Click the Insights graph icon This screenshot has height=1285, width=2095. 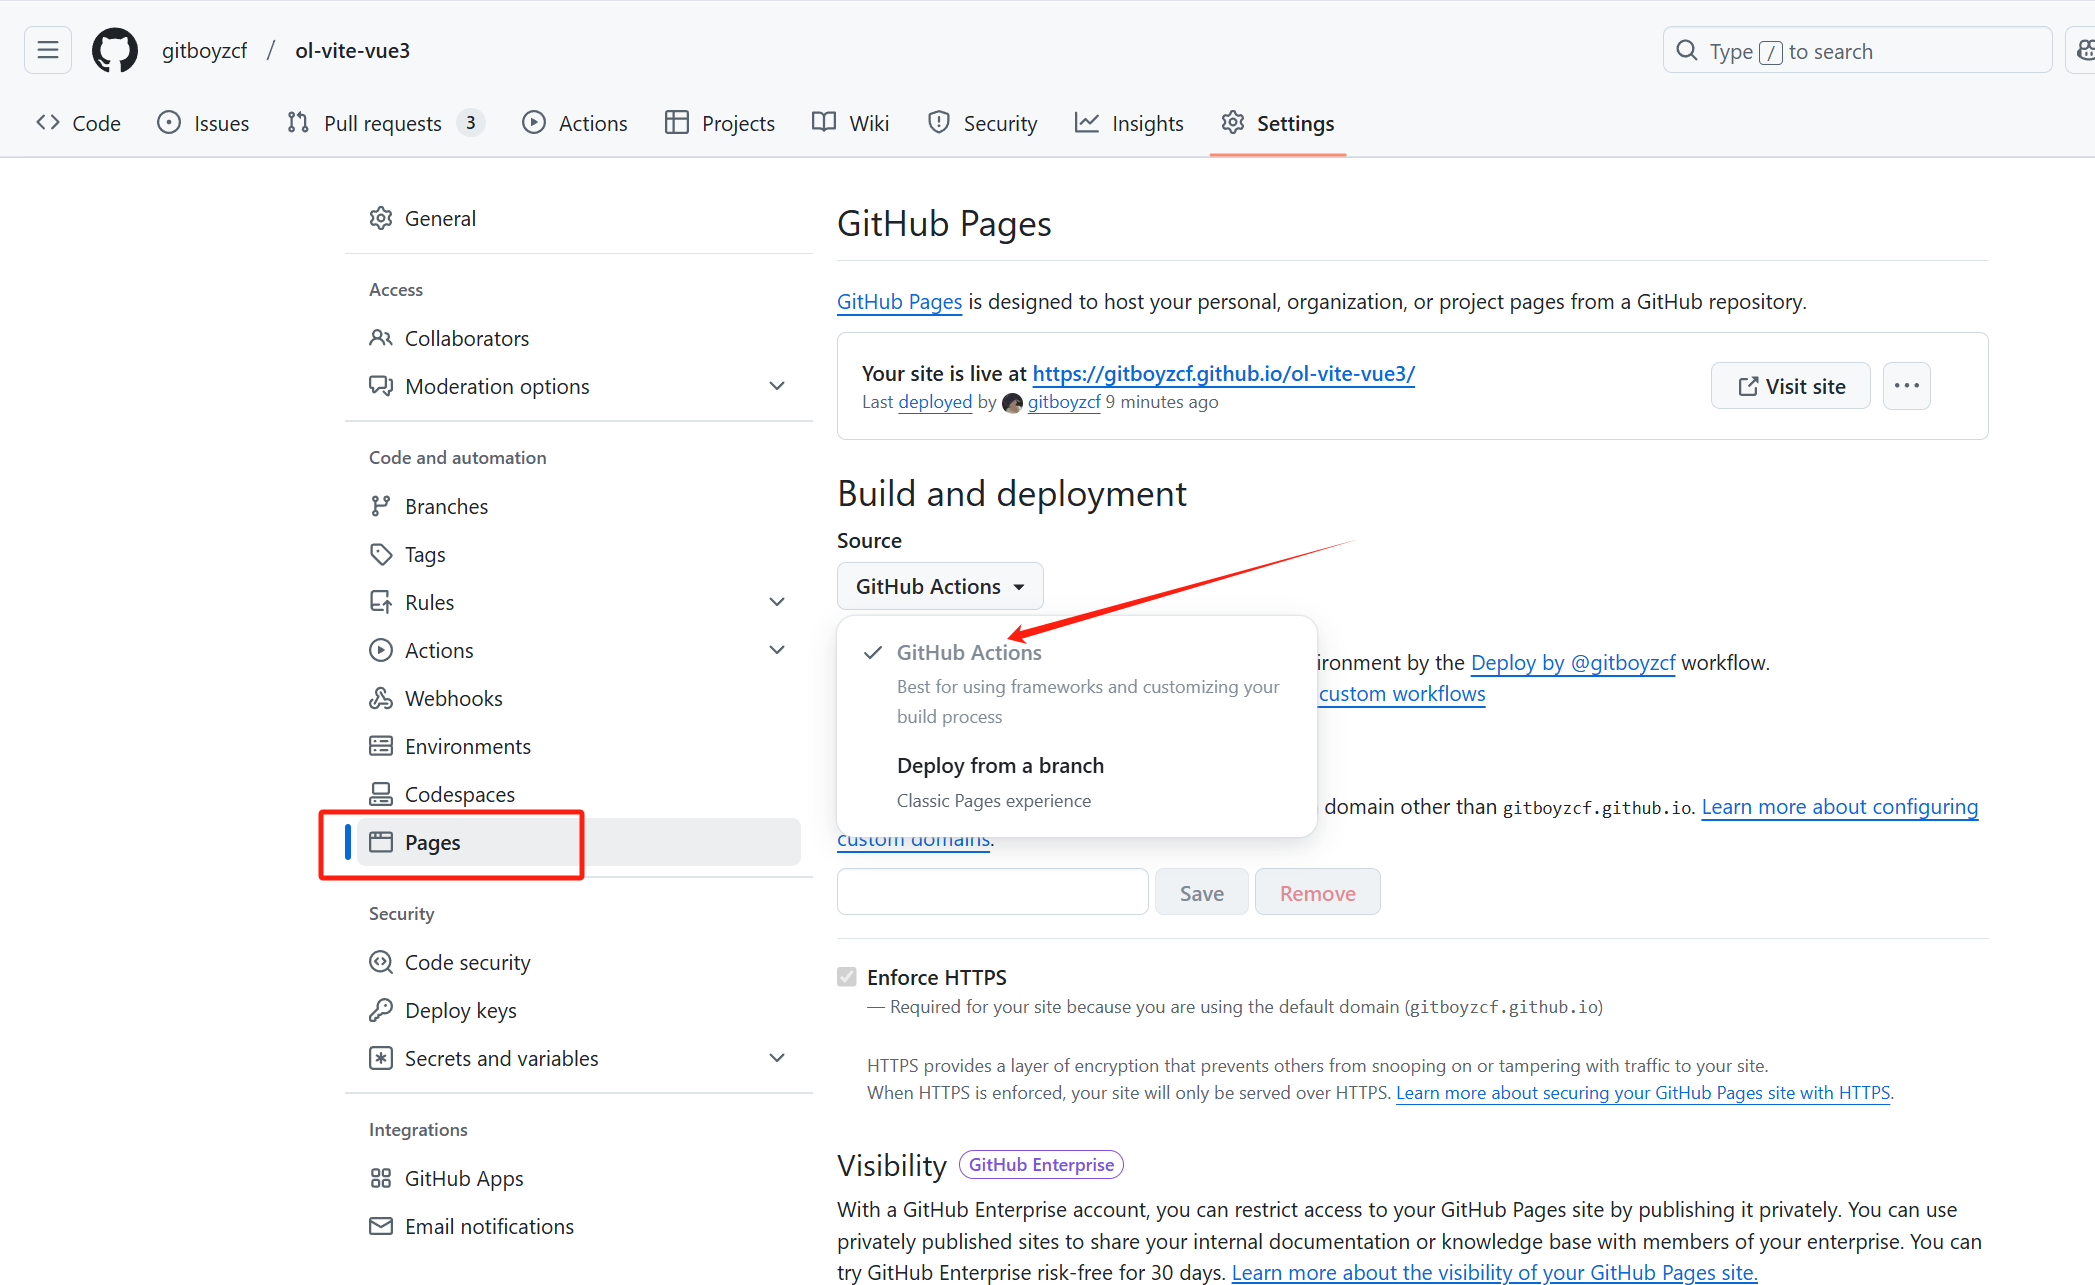tap(1087, 122)
